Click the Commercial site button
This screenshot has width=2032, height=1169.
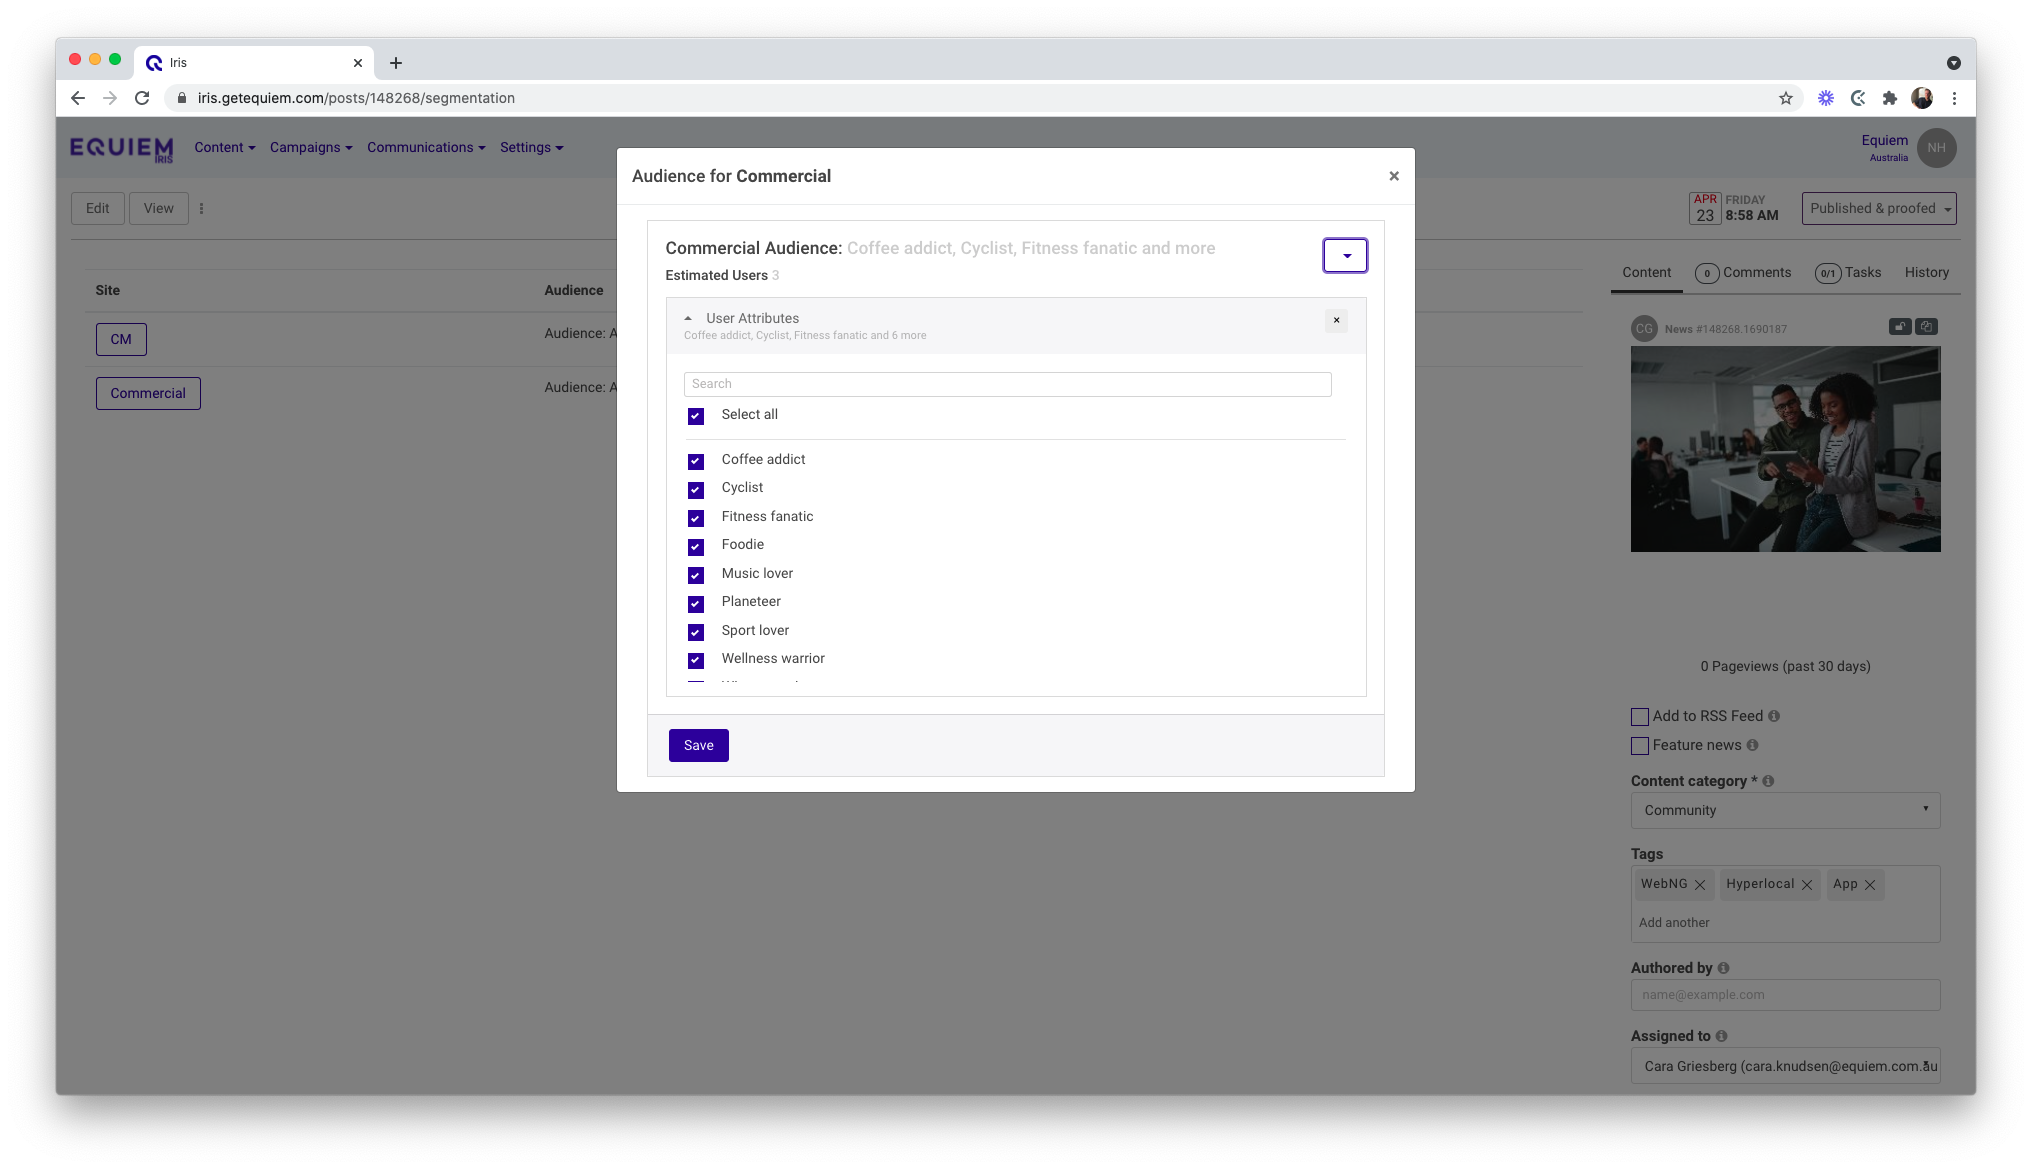148,393
